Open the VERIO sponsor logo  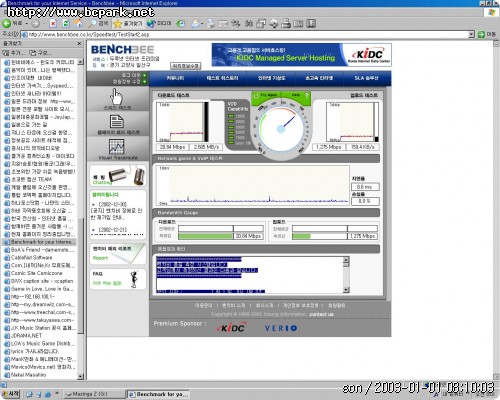tap(281, 328)
